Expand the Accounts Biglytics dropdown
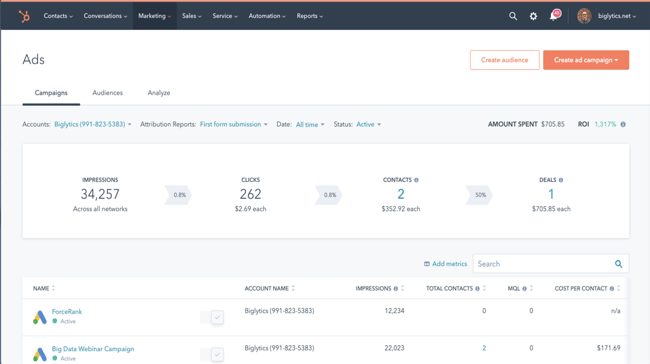Image resolution: width=650 pixels, height=364 pixels. point(93,124)
